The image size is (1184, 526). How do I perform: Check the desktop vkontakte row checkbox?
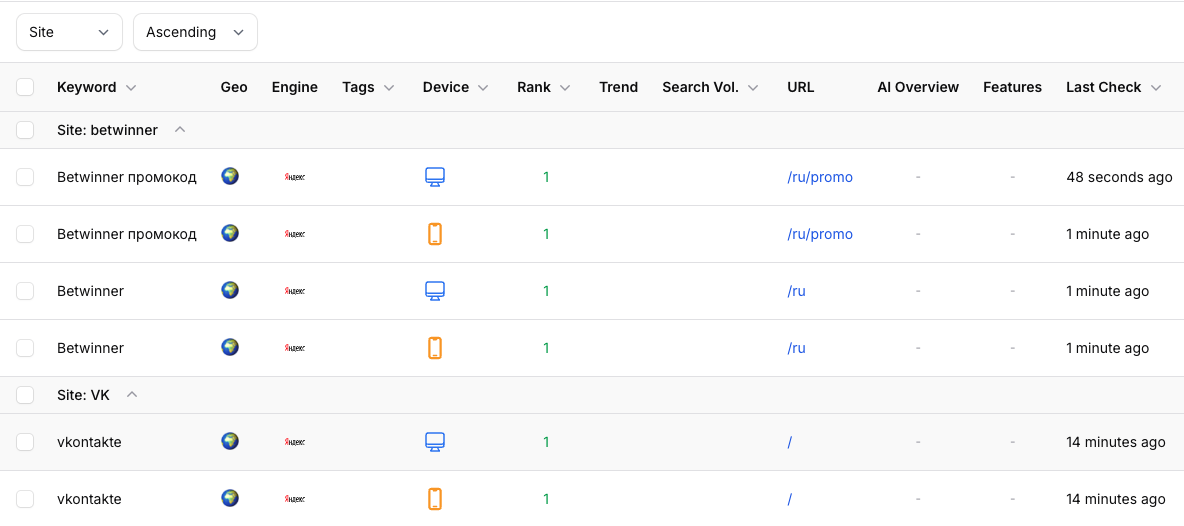(25, 442)
